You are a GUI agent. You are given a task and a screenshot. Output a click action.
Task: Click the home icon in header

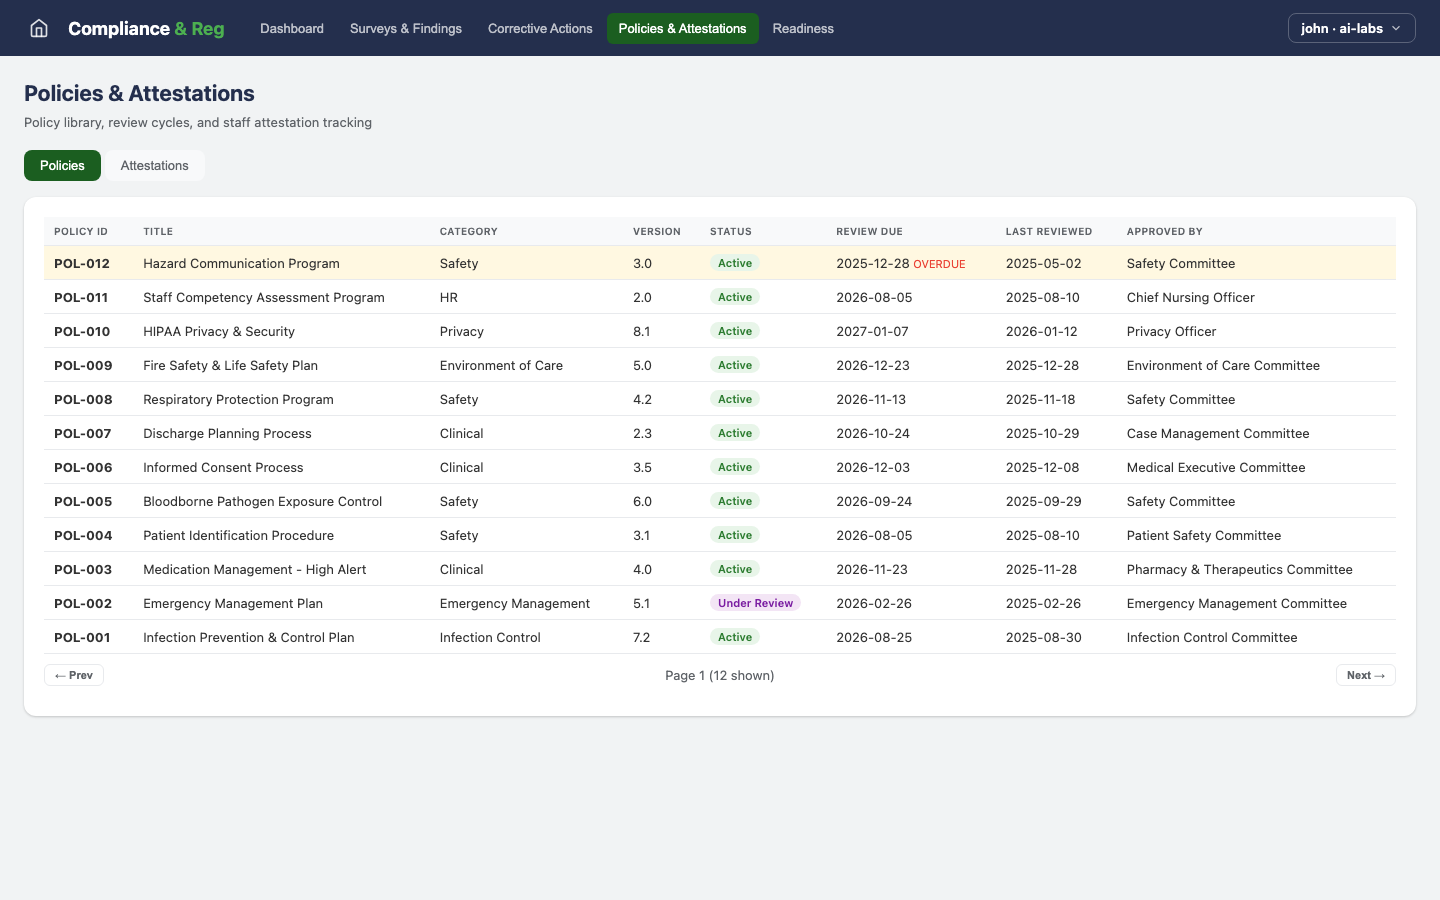(x=39, y=28)
